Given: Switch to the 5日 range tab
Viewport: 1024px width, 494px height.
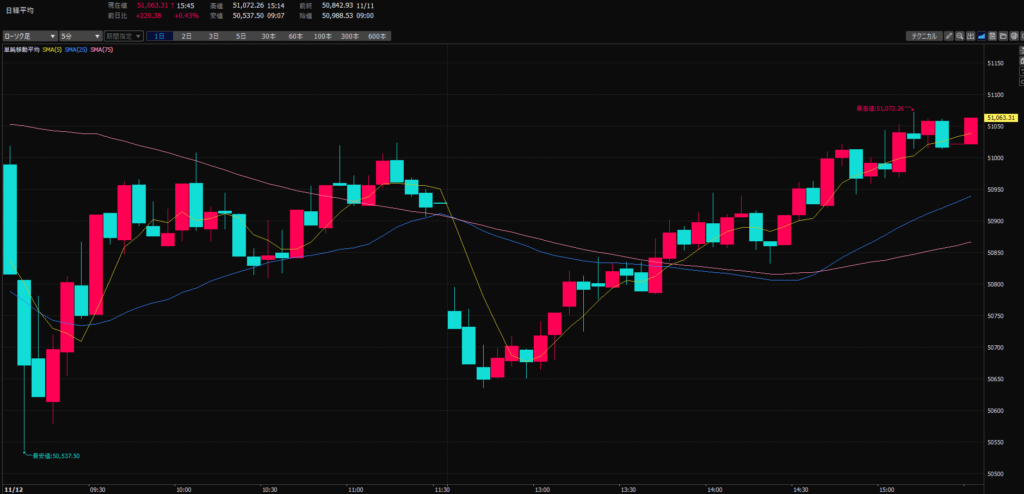Looking at the screenshot, I should pyautogui.click(x=240, y=36).
